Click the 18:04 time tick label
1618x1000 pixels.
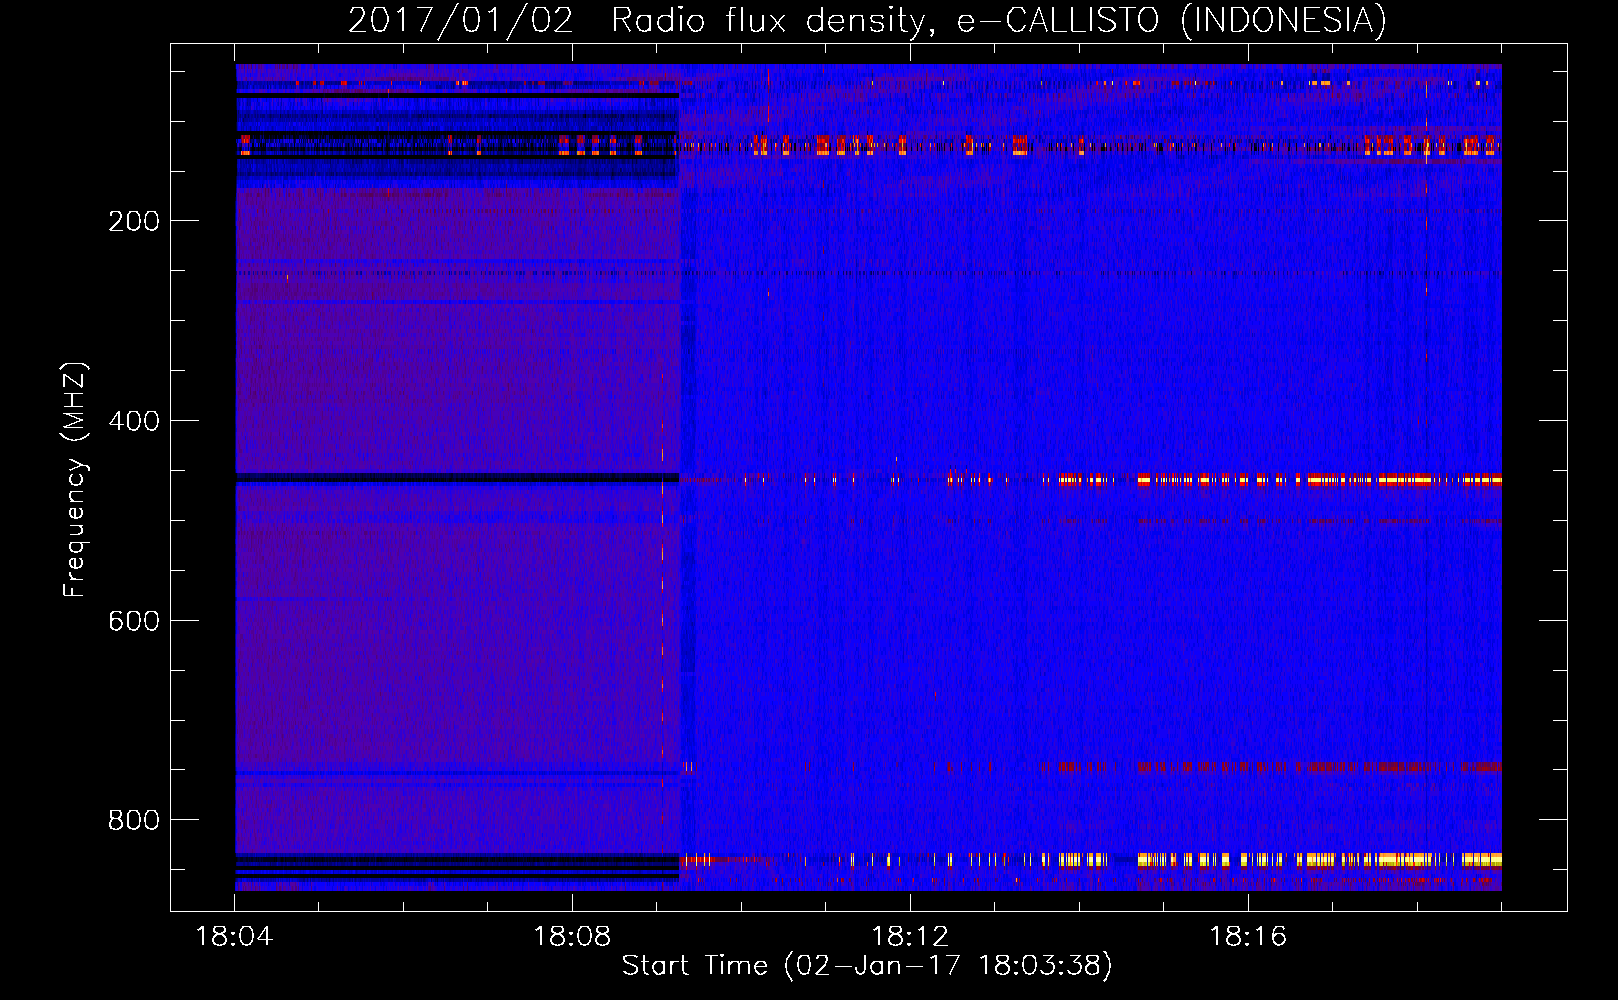click(x=234, y=937)
